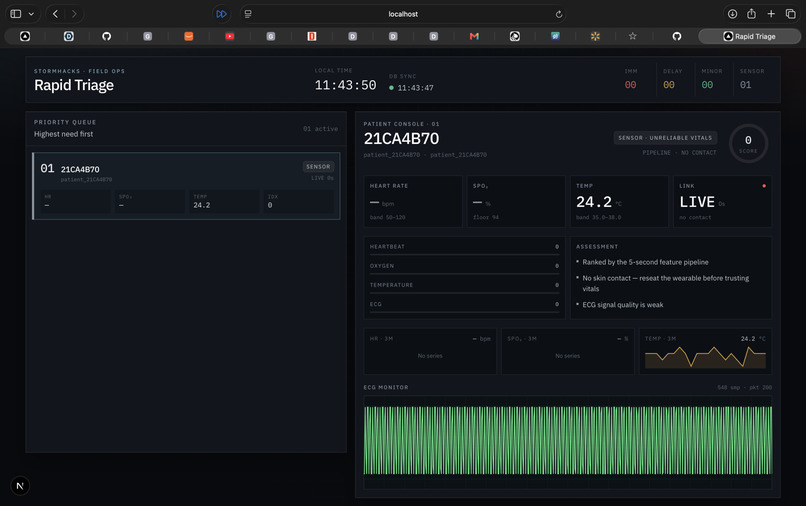
Task: Click the Rapid Triage page title
Action: pyautogui.click(x=74, y=85)
